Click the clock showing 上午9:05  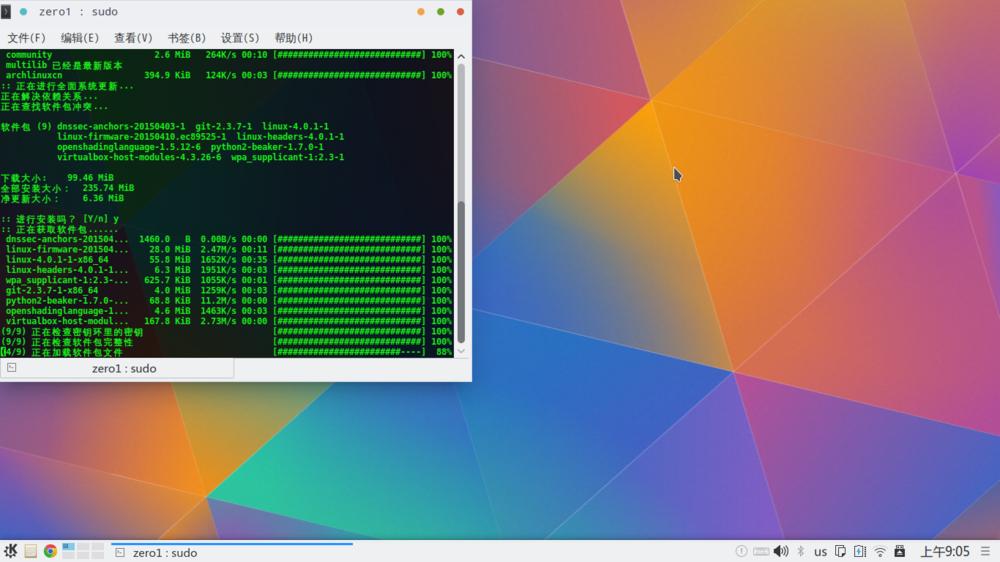coord(945,552)
